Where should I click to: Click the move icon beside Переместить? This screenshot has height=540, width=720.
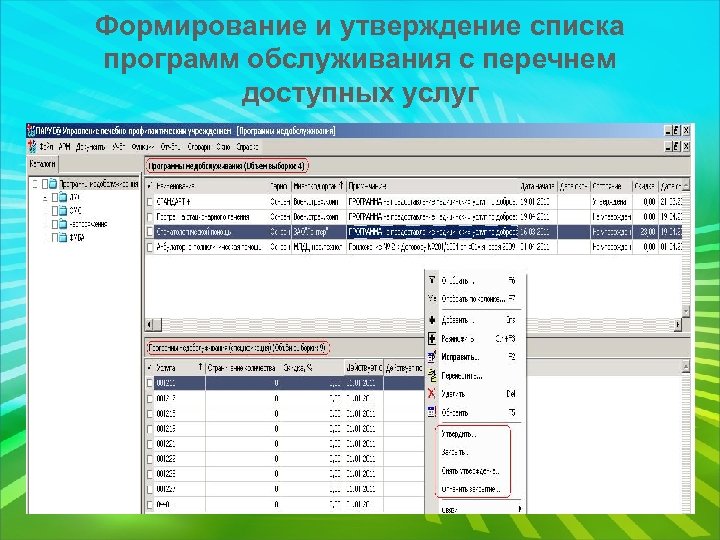tap(432, 376)
